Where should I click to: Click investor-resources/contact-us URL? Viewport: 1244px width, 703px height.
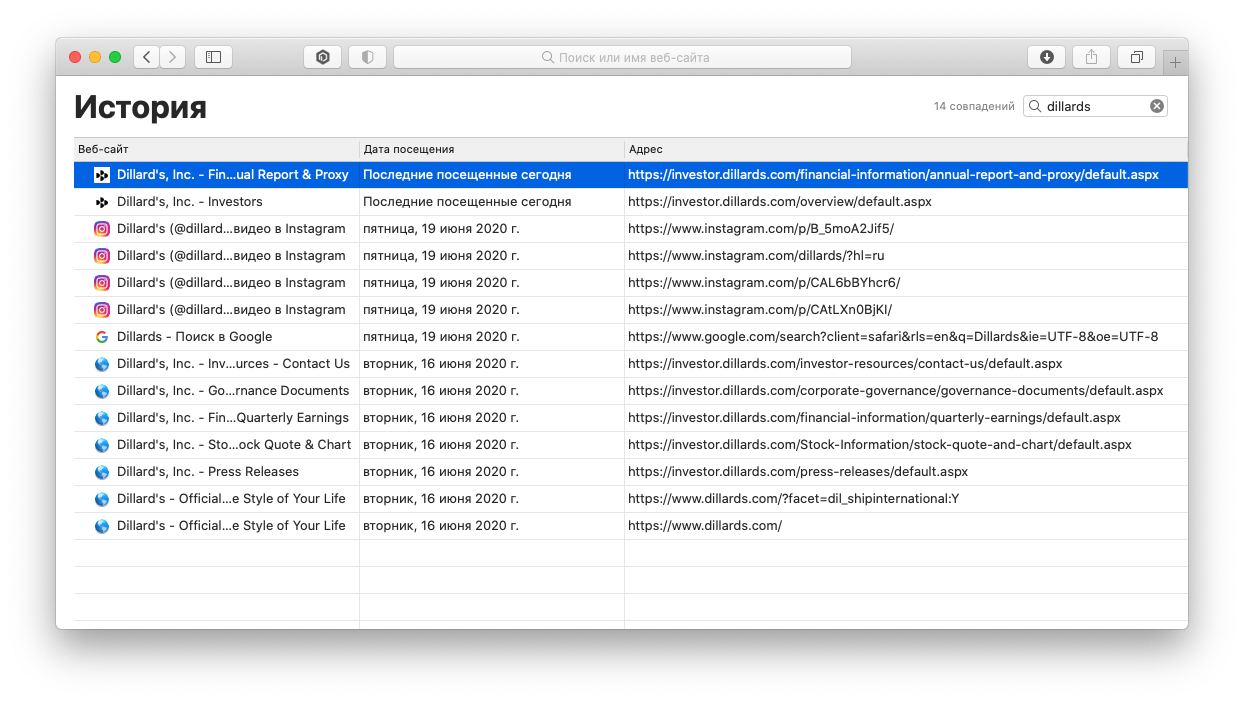[x=845, y=364]
